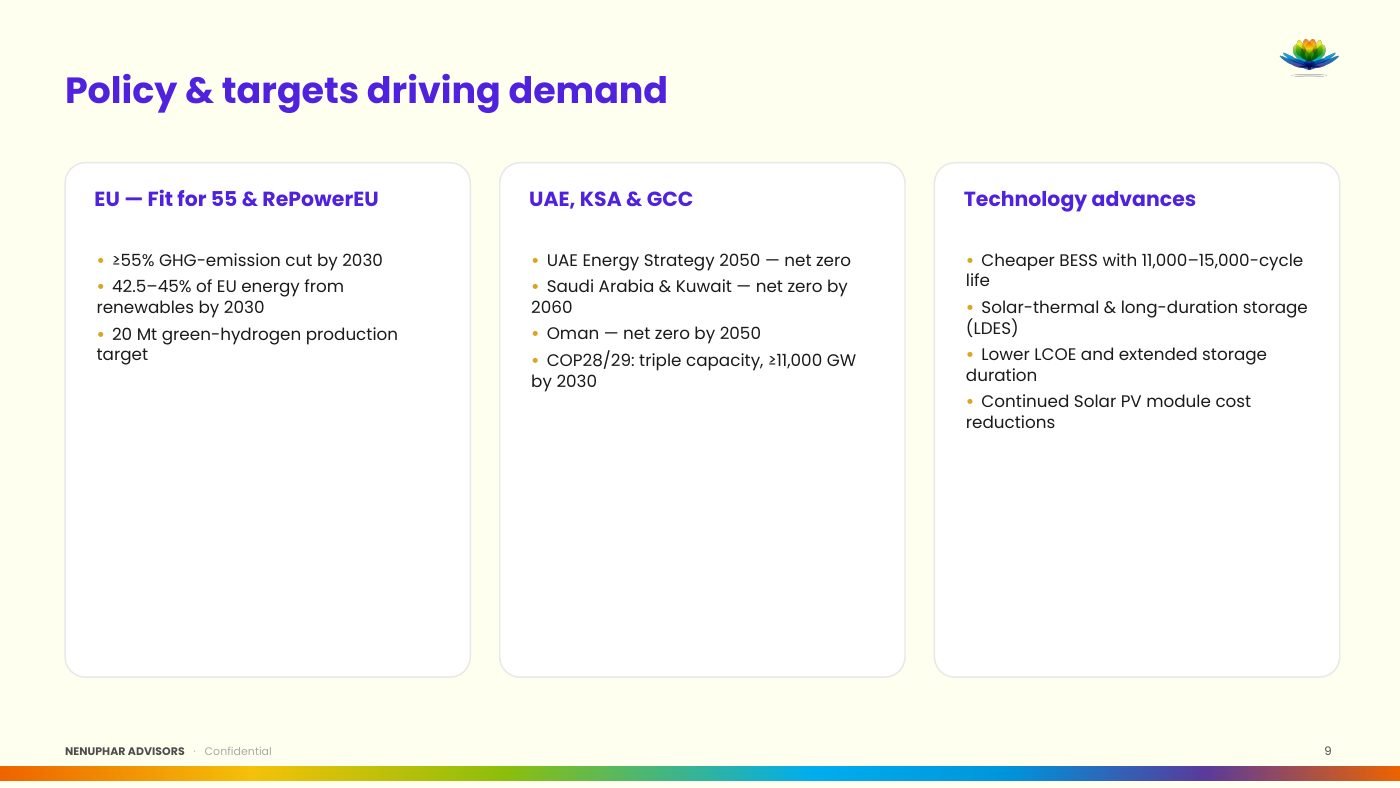
Task: Select the 'UAE, KSA & GCC' heading
Action: tap(611, 199)
